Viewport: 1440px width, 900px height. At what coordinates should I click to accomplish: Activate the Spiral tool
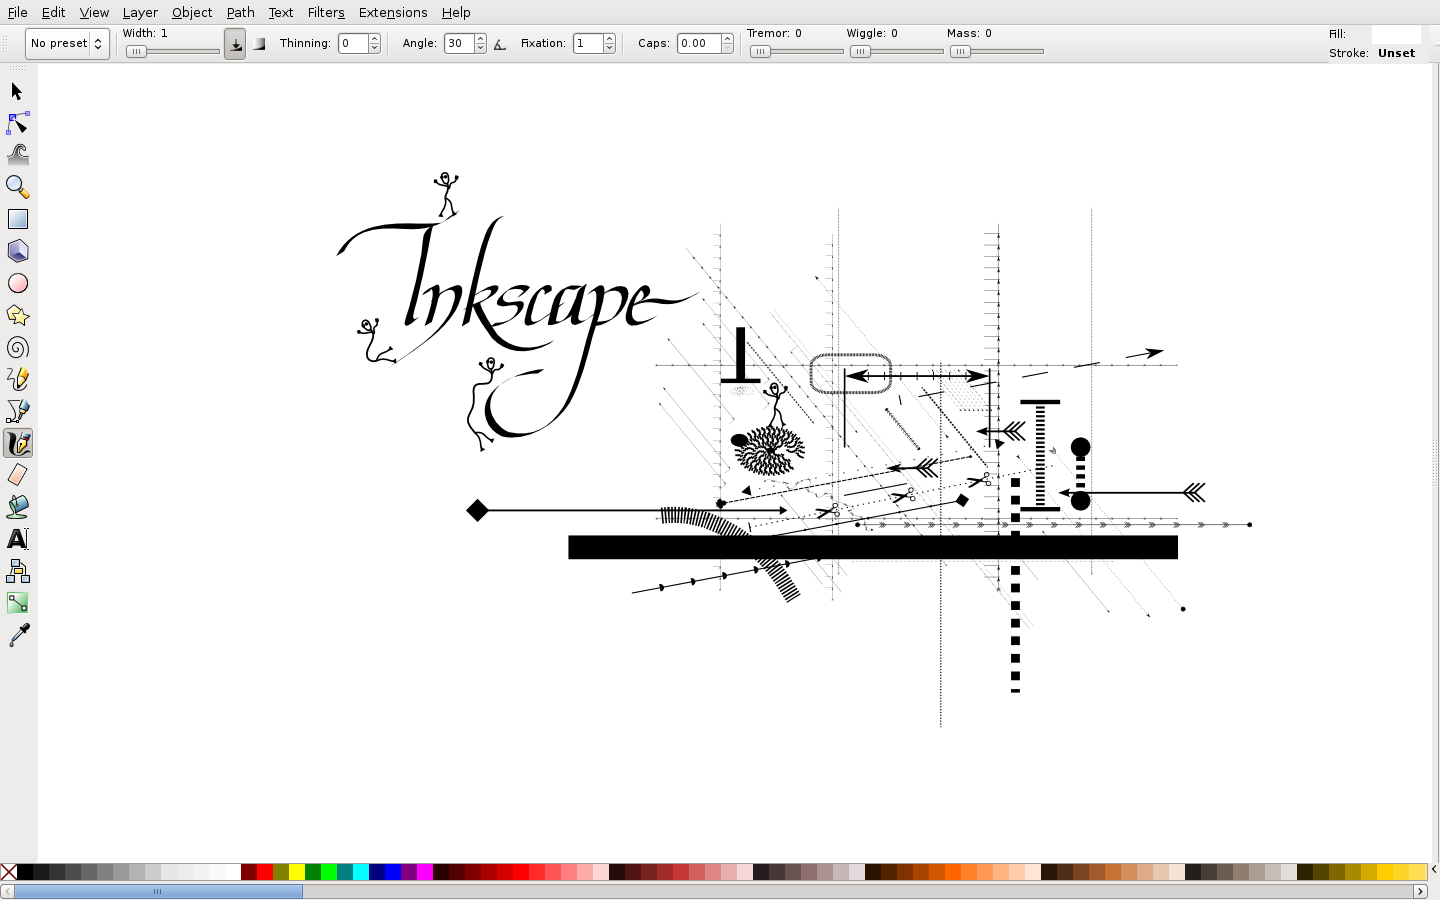click(x=17, y=347)
